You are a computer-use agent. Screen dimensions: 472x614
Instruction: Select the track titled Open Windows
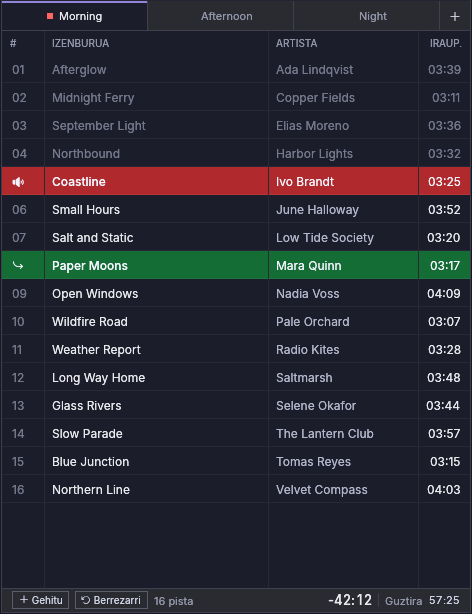coord(95,294)
